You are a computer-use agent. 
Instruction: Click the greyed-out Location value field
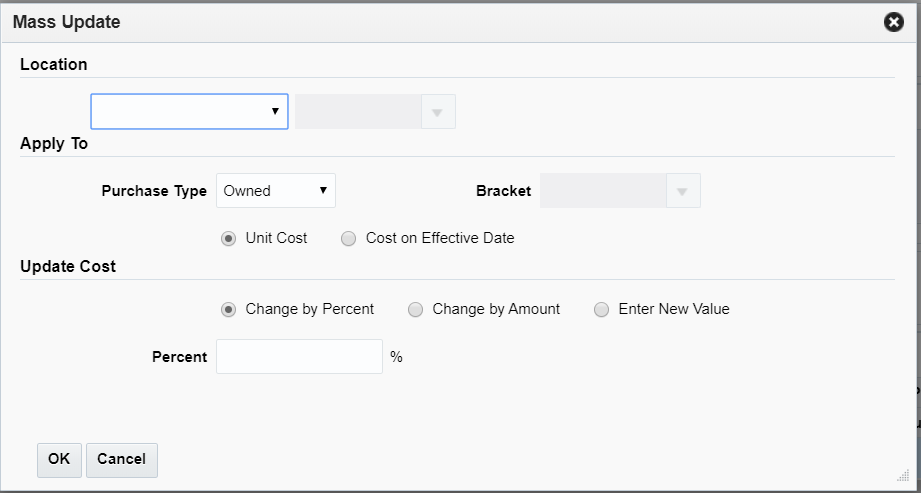coord(358,112)
